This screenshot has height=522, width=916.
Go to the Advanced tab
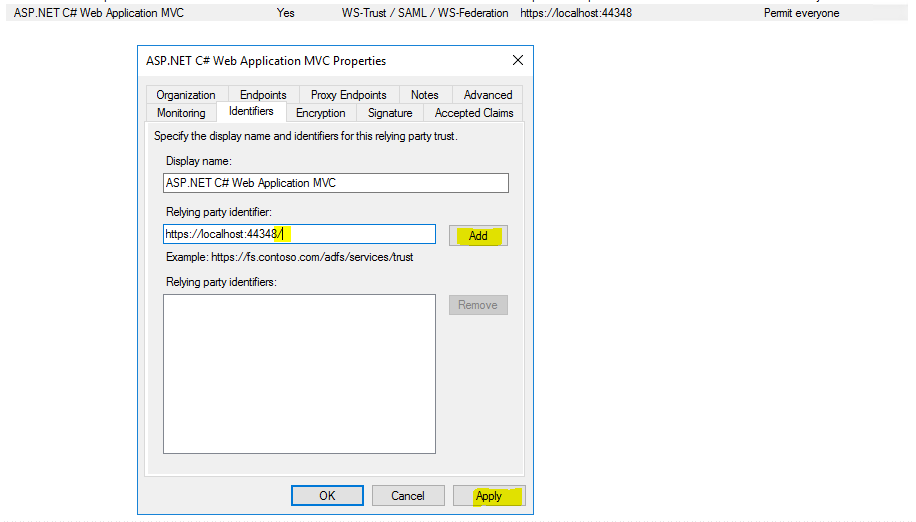(x=488, y=95)
